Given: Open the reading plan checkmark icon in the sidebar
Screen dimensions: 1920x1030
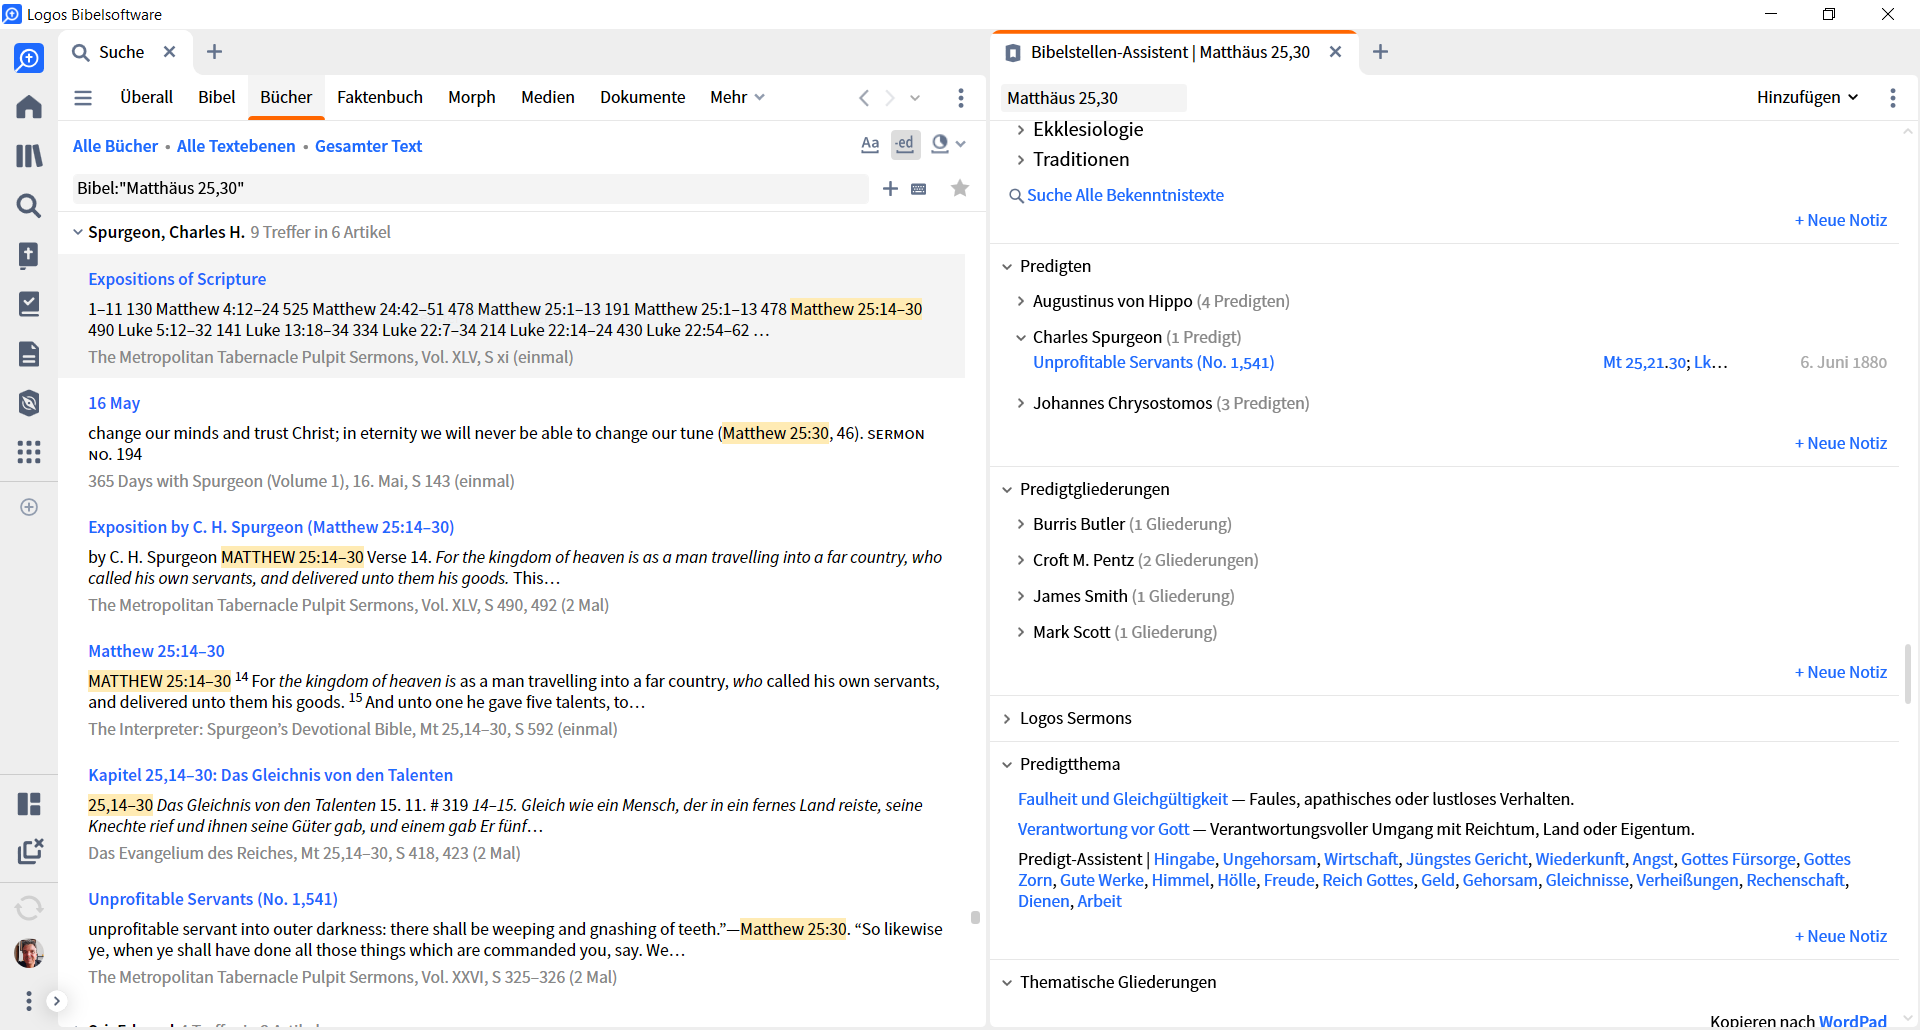Looking at the screenshot, I should click(x=29, y=304).
